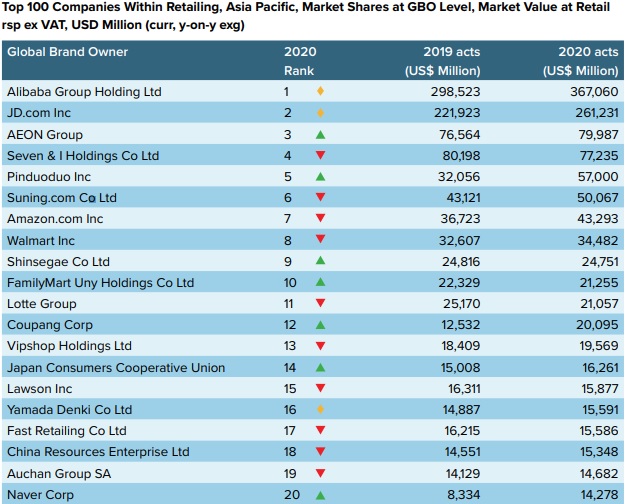Image resolution: width=627 pixels, height=504 pixels.
Task: Click Japan Consumers Cooperative Union name
Action: [x=116, y=367]
